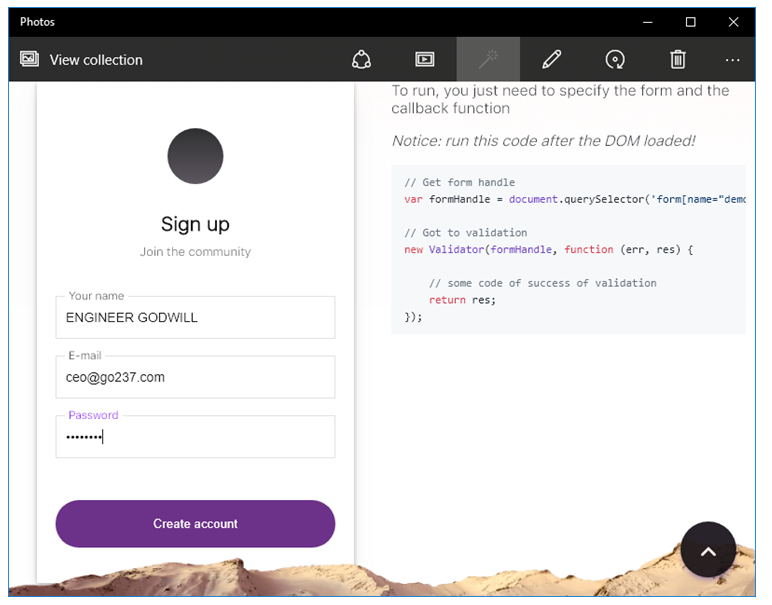Open the three-dot More options menu
Image resolution: width=772 pixels, height=605 pixels.
[x=733, y=60]
